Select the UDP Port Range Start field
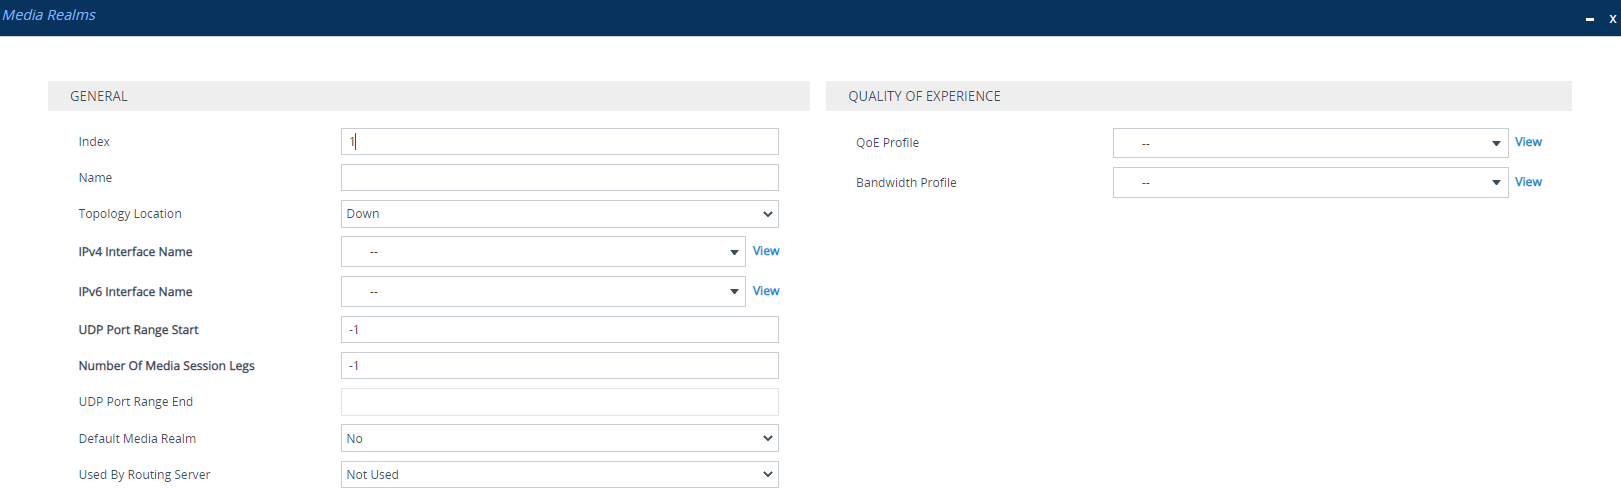Viewport: 1621px width, 492px height. pos(560,330)
